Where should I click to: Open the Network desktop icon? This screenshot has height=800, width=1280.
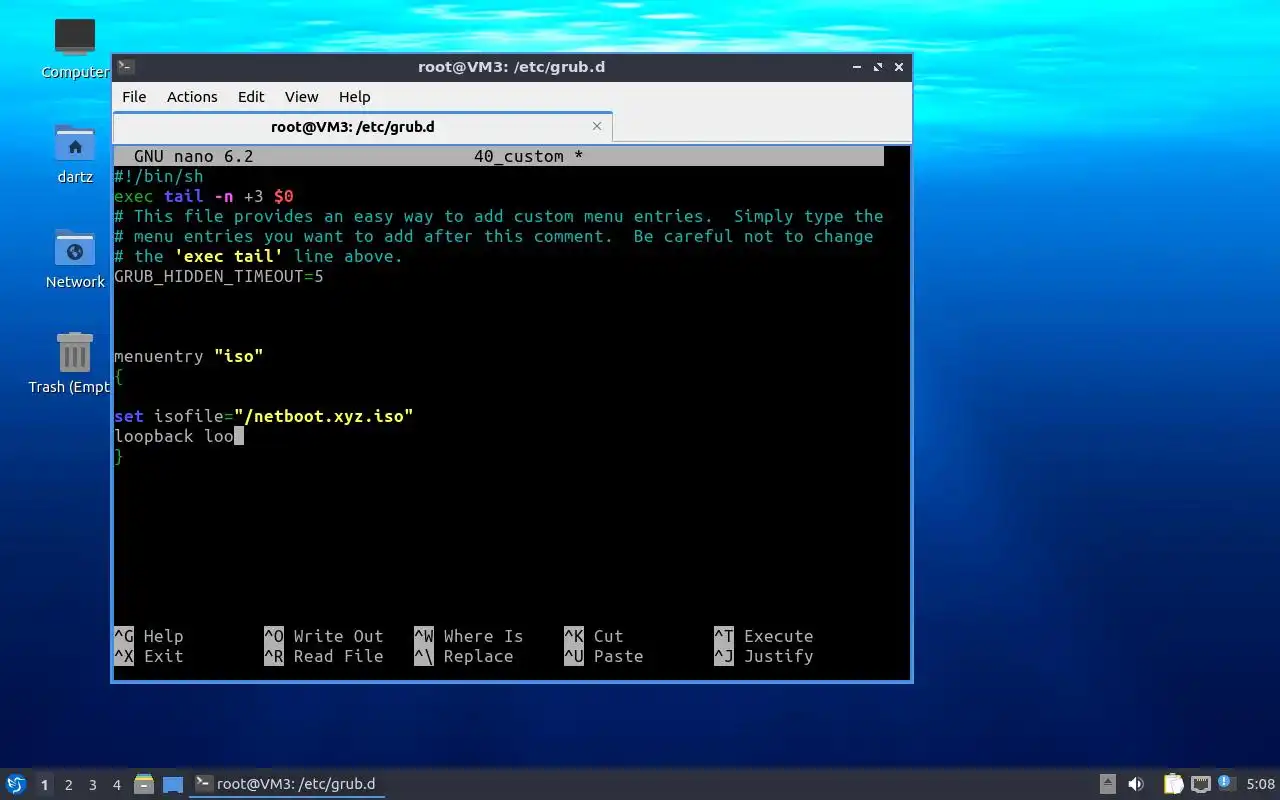[75, 258]
